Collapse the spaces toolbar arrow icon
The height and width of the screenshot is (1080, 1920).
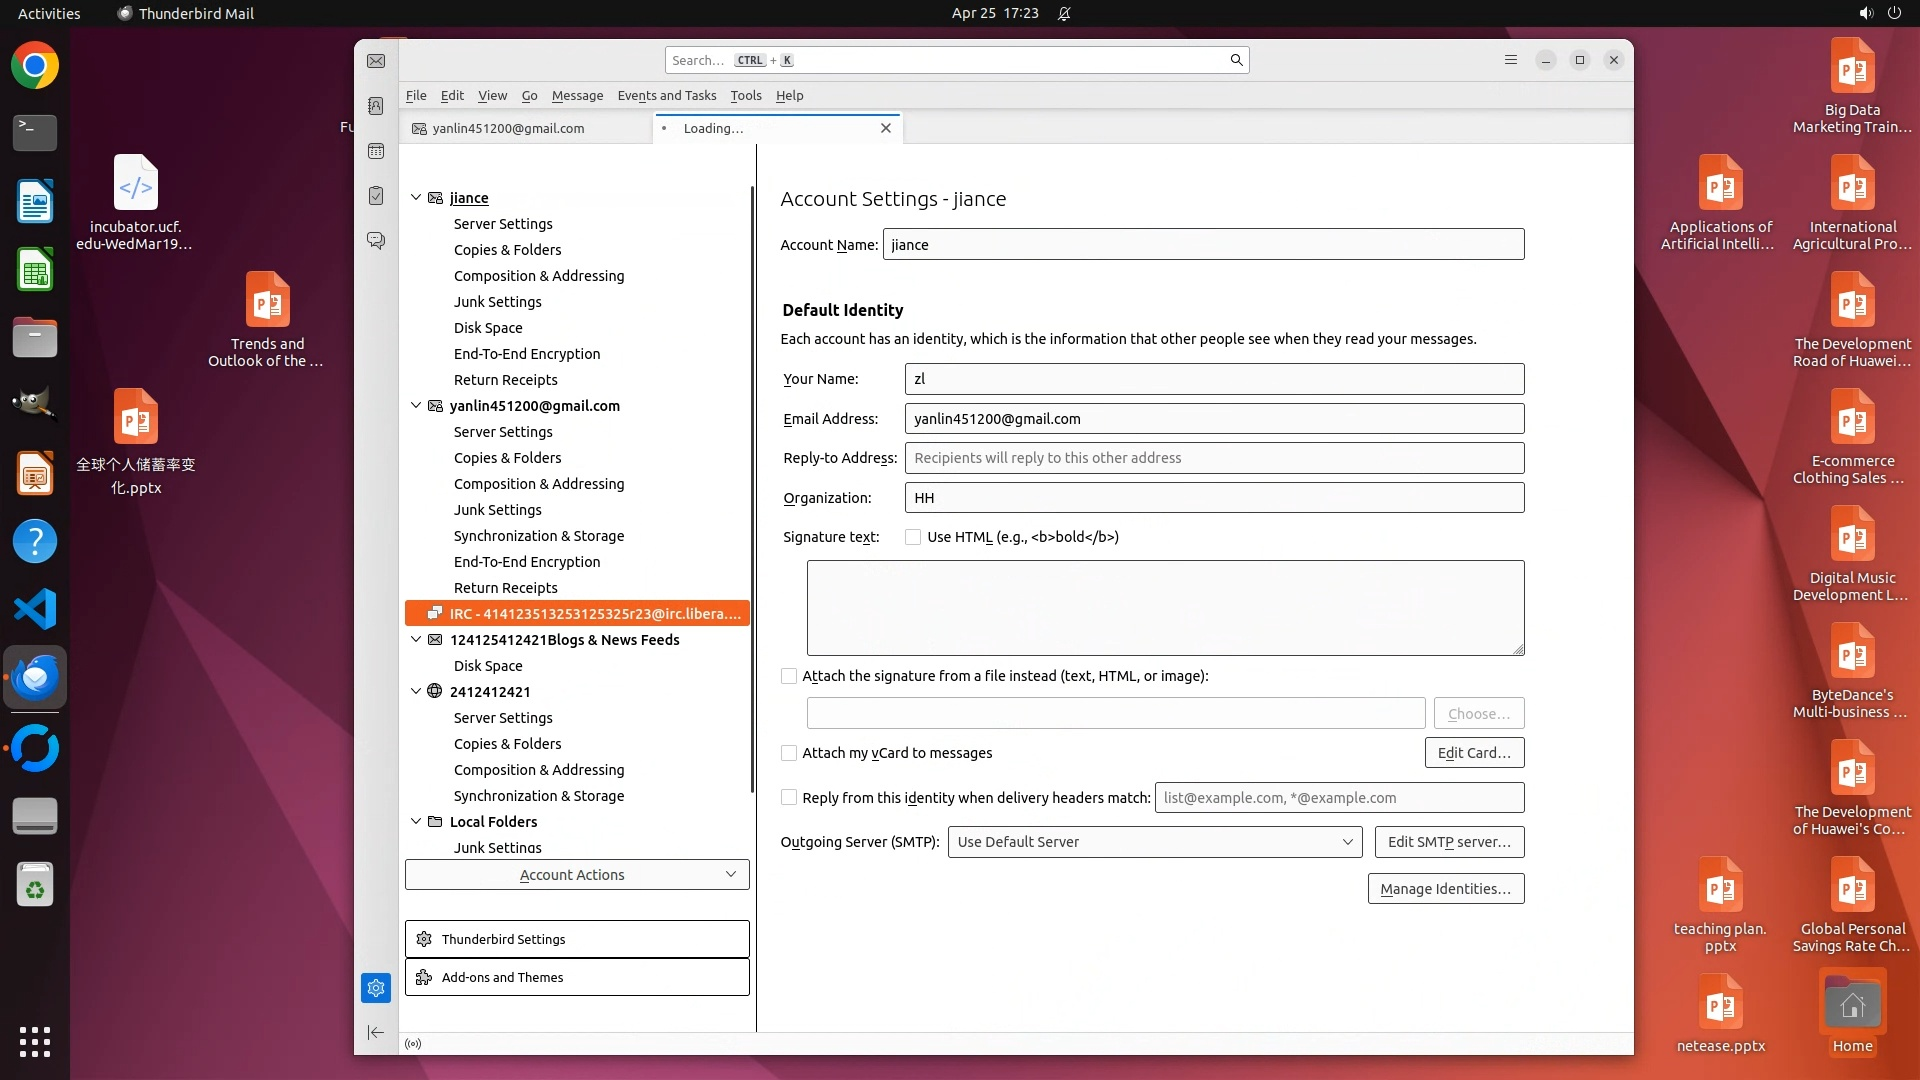pos(376,1032)
